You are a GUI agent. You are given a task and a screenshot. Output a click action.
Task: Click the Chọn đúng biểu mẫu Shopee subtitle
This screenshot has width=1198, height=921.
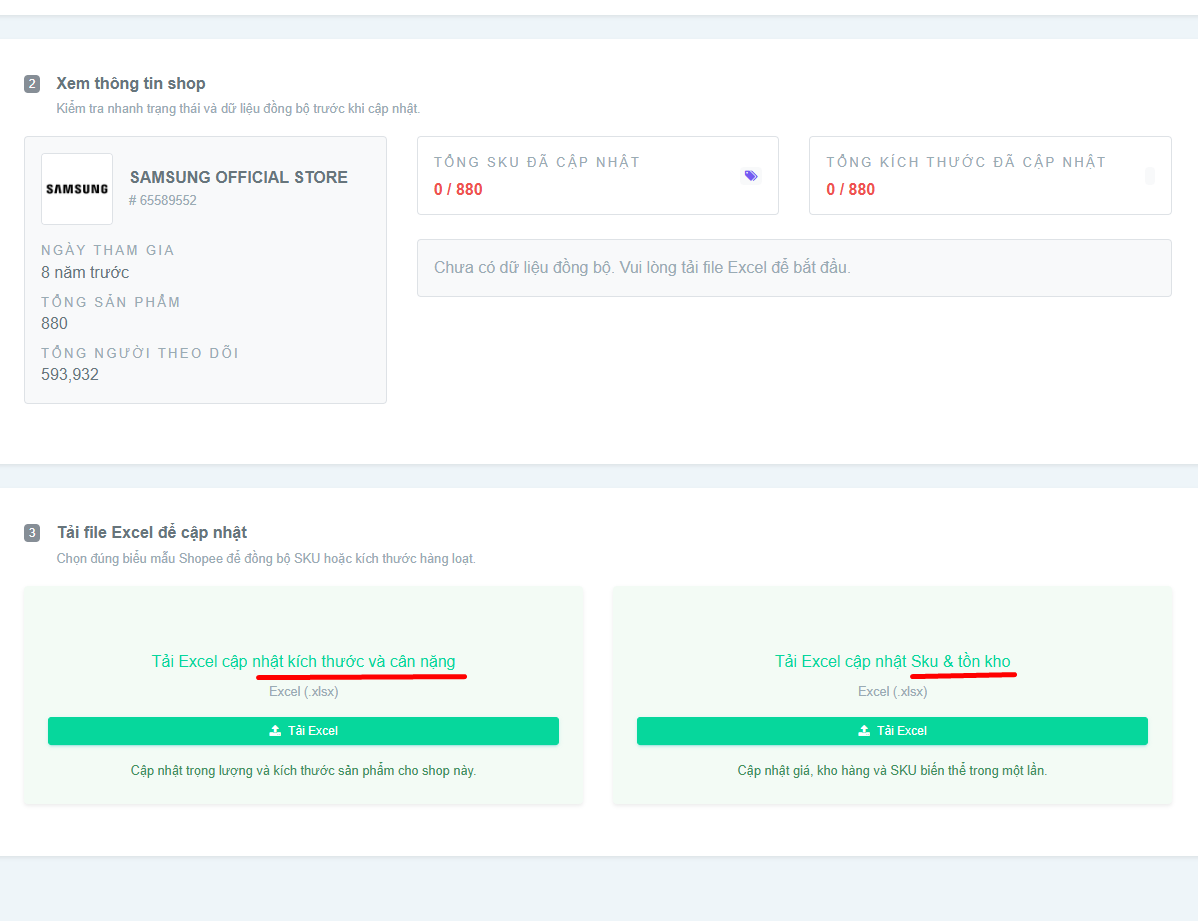click(266, 559)
